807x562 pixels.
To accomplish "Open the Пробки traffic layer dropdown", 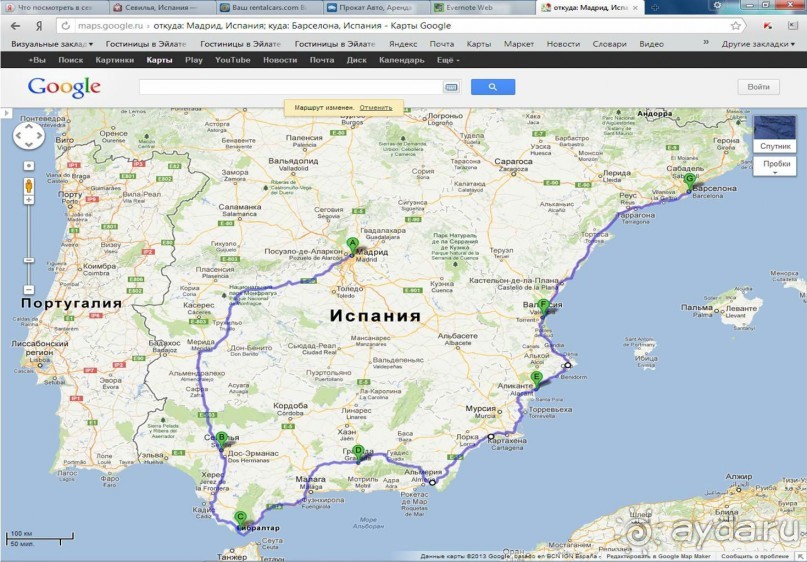I will [776, 165].
